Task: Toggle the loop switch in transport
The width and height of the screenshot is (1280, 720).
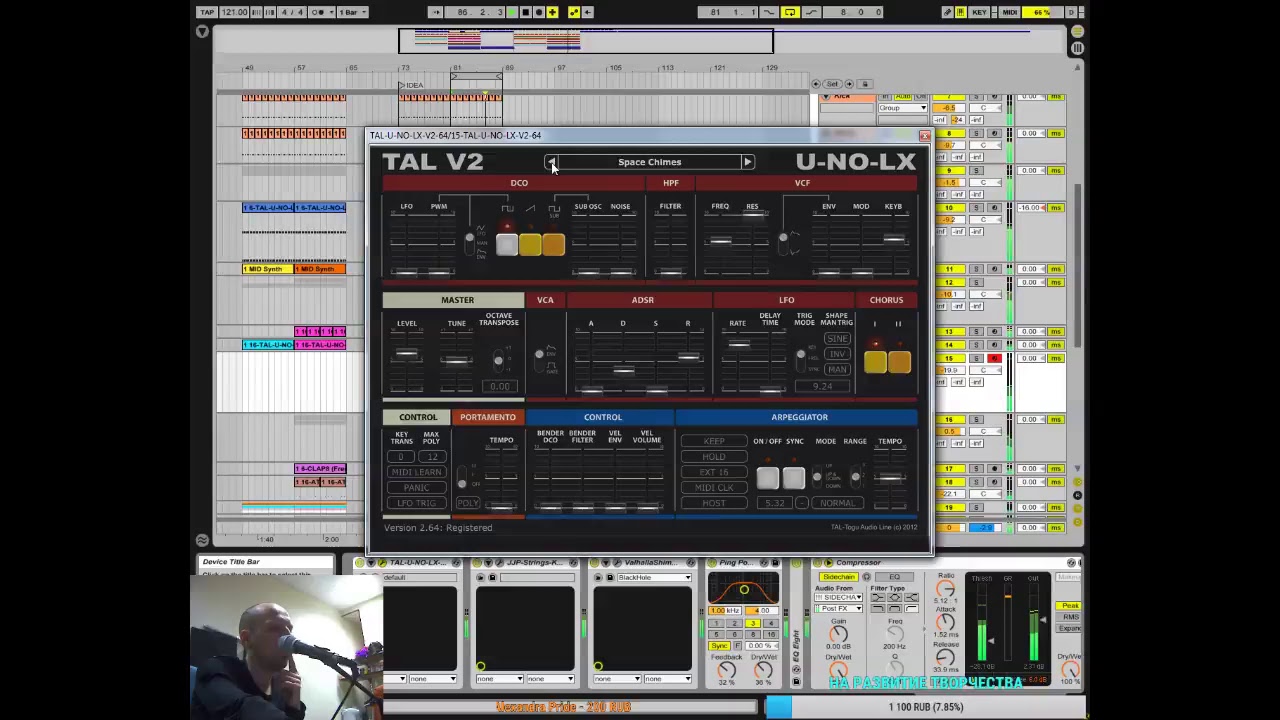Action: [790, 12]
